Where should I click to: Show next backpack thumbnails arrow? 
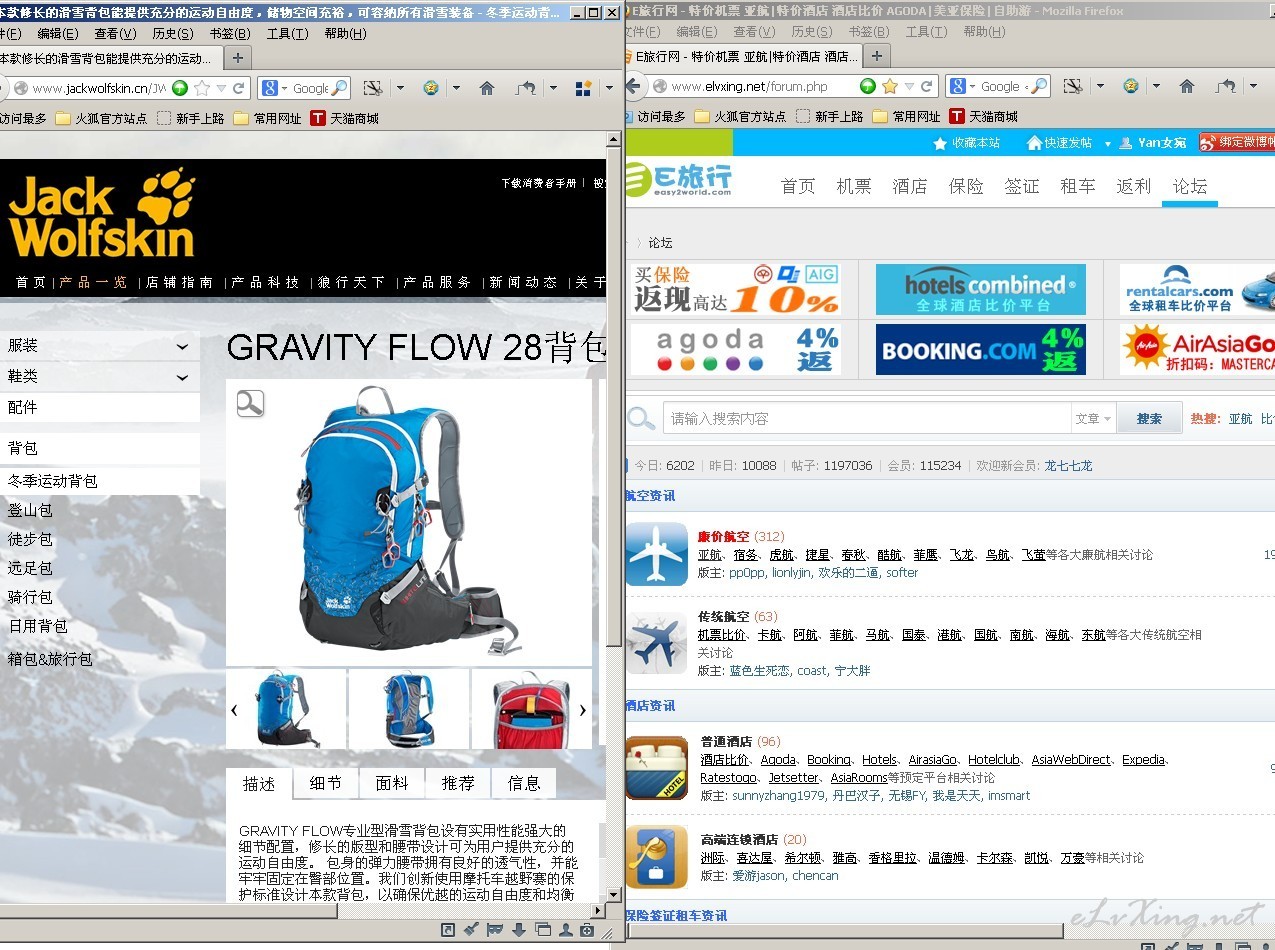click(x=583, y=710)
